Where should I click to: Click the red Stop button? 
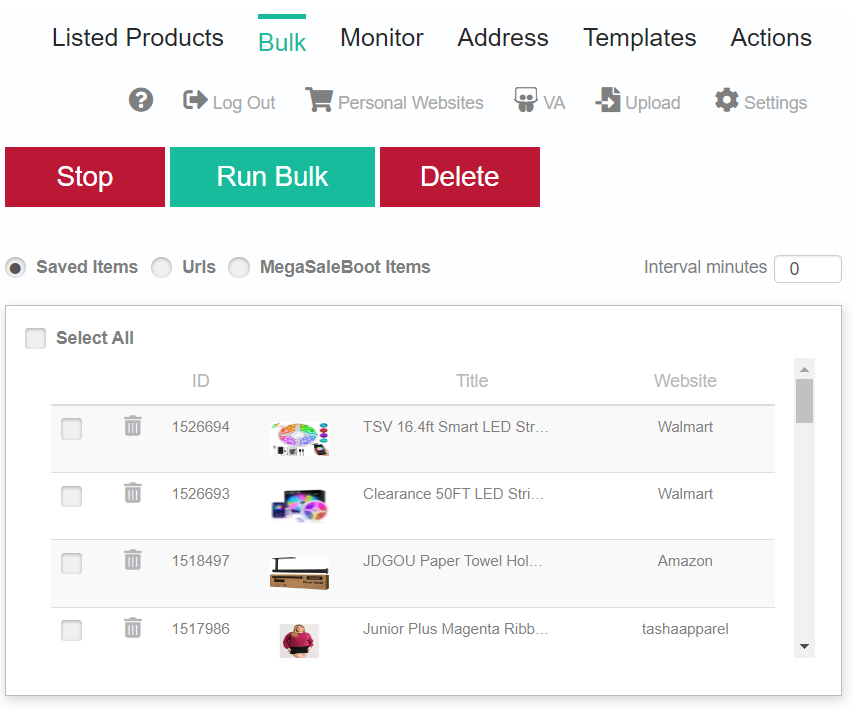click(85, 177)
